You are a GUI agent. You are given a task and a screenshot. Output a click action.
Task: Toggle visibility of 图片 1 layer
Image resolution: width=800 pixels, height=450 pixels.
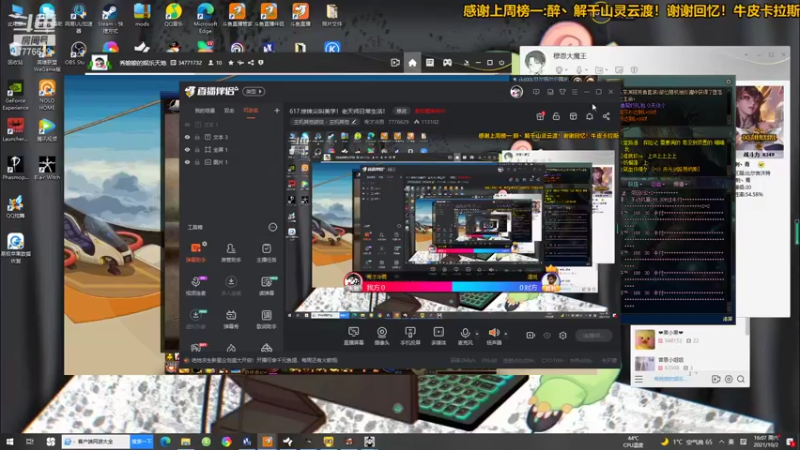click(187, 162)
